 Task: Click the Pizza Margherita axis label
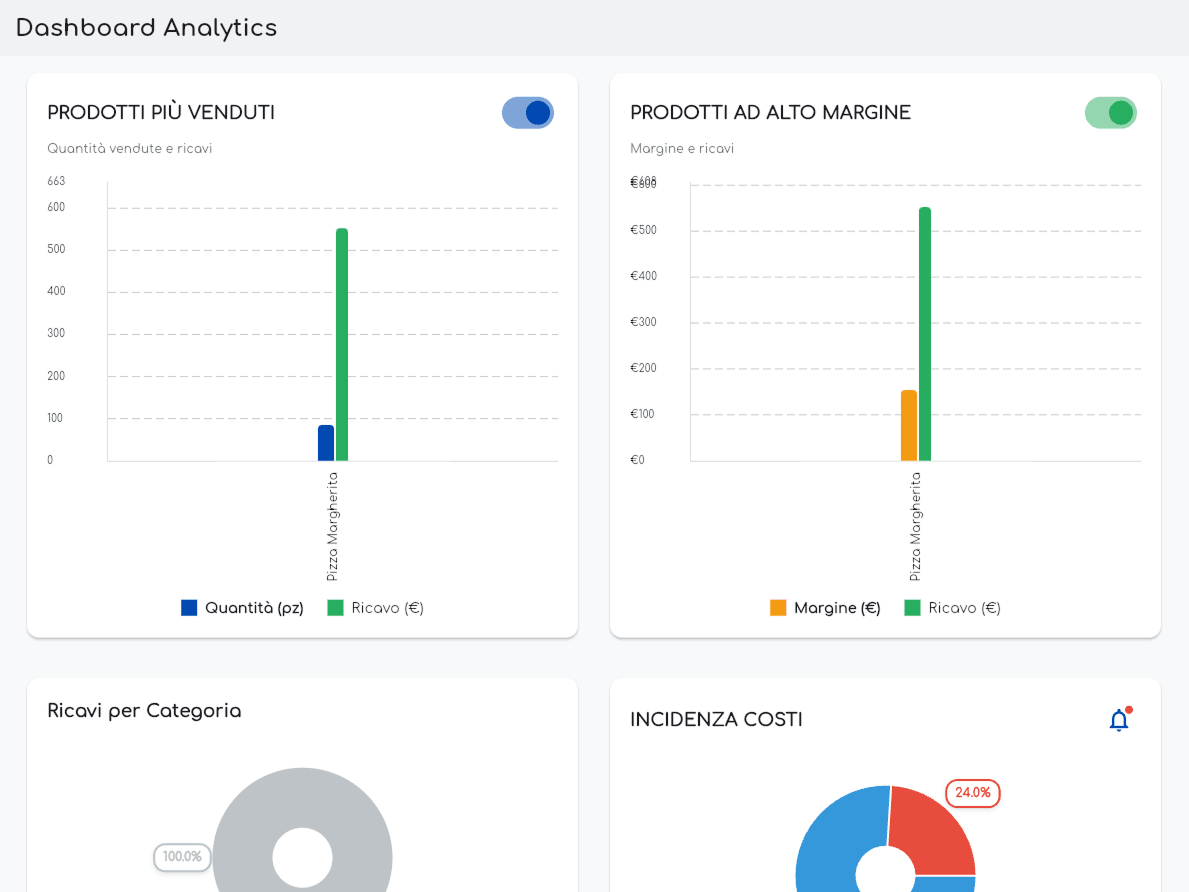[x=332, y=525]
